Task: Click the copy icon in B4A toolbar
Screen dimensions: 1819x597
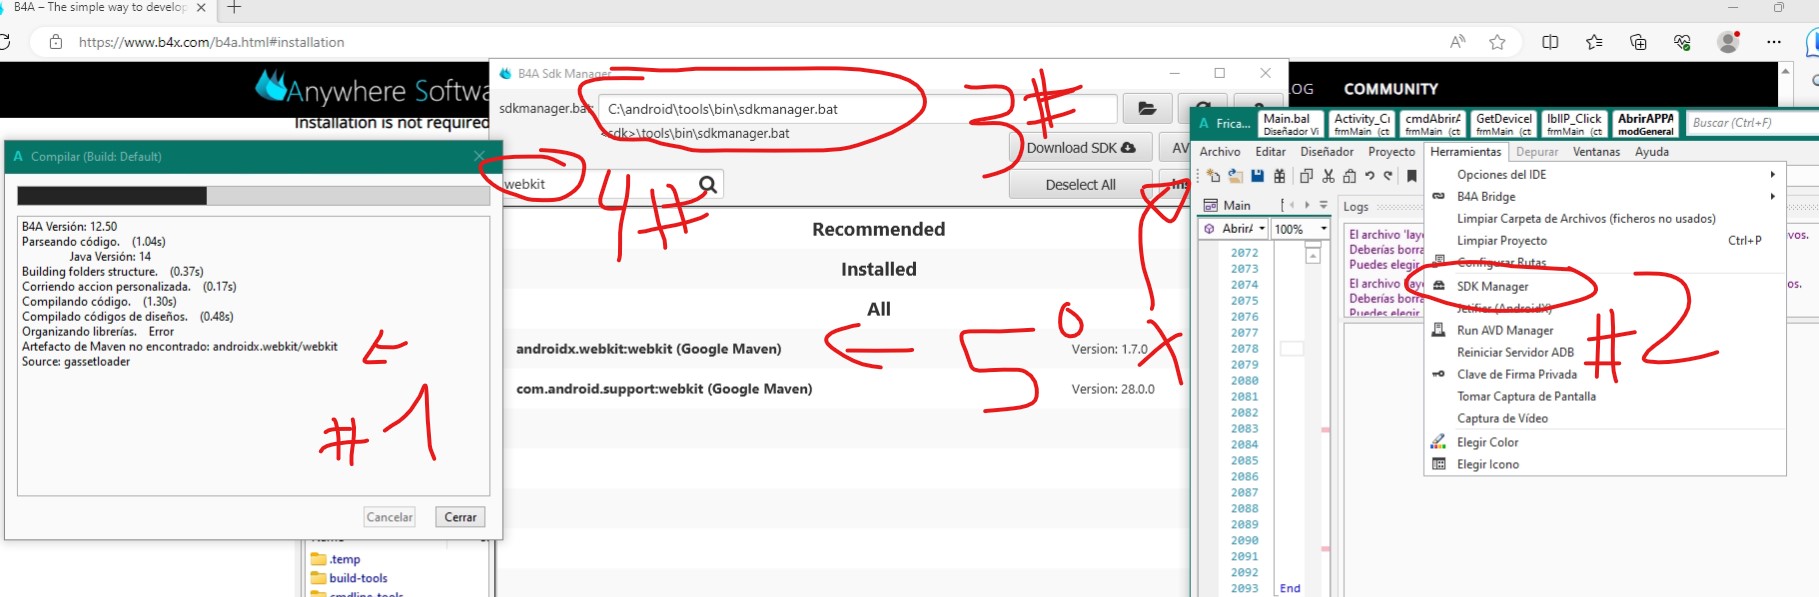Action: tap(1306, 176)
